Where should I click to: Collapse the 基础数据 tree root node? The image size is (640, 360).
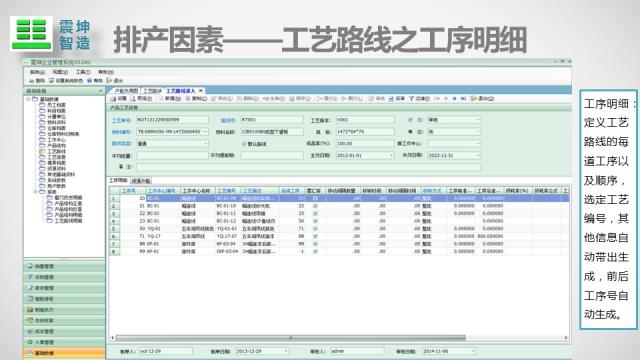click(28, 99)
